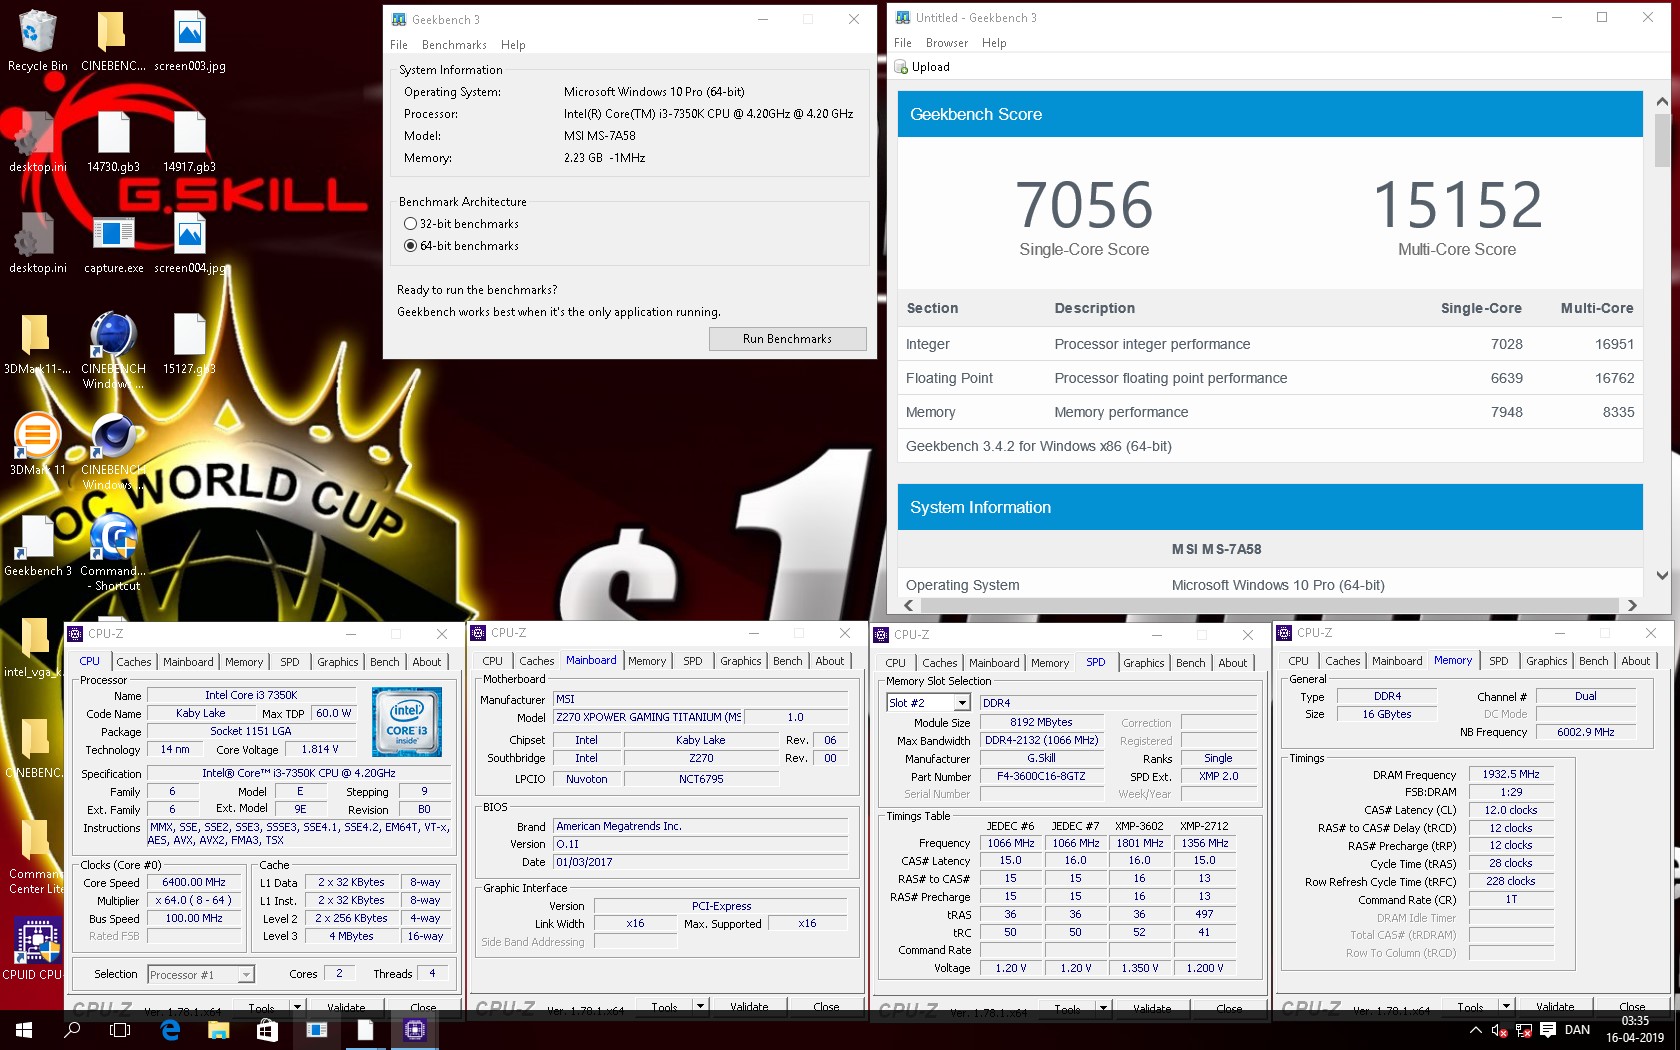Open Help menu in Untitled Geekbench window
1680x1050 pixels.
tap(994, 43)
